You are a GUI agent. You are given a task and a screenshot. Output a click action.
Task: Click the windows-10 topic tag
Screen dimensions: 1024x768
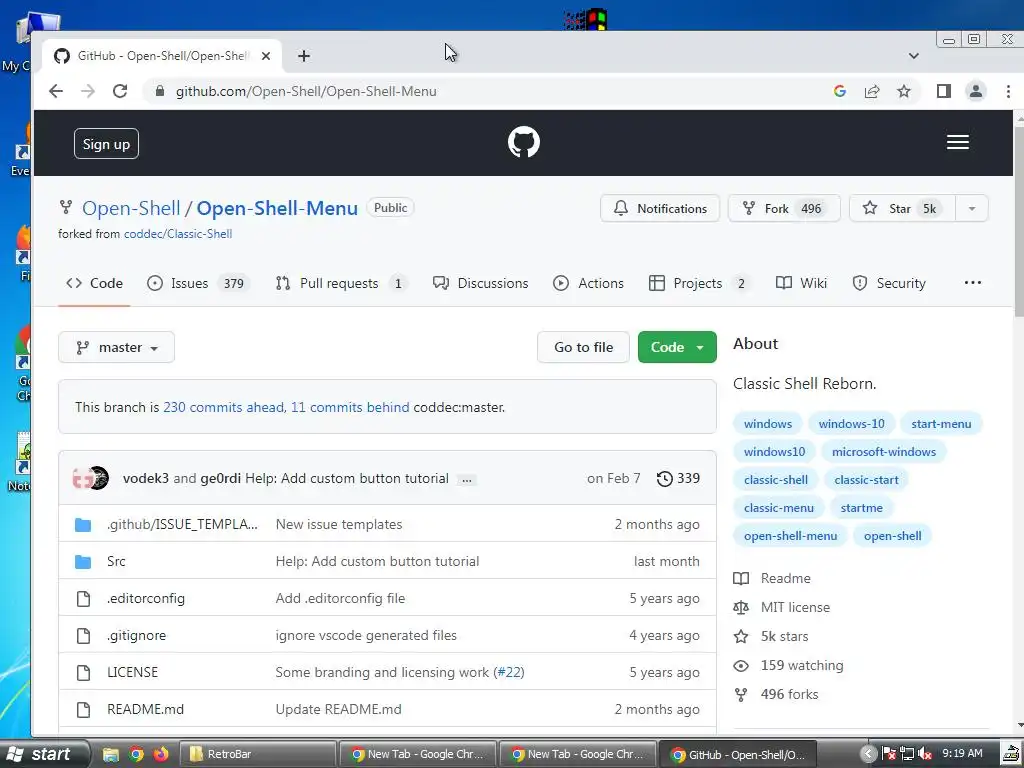tap(852, 424)
